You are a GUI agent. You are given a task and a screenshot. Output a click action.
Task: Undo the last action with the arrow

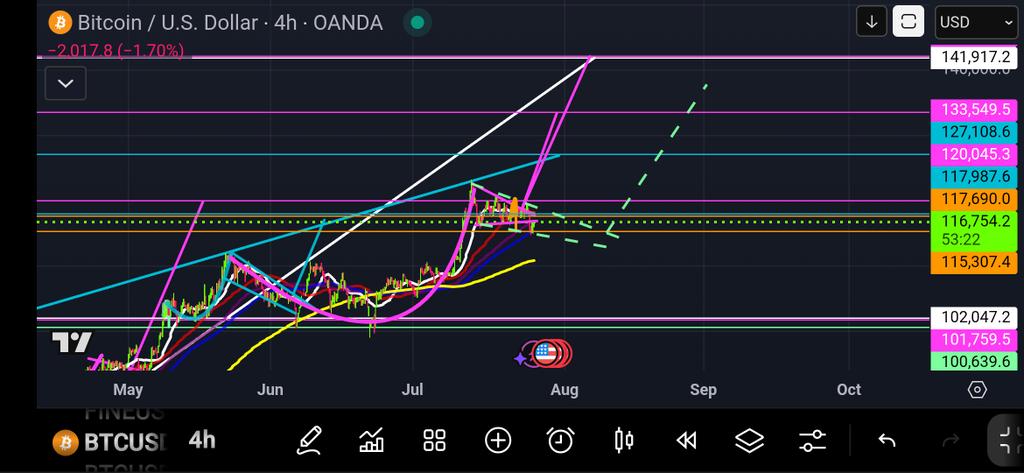(x=886, y=441)
